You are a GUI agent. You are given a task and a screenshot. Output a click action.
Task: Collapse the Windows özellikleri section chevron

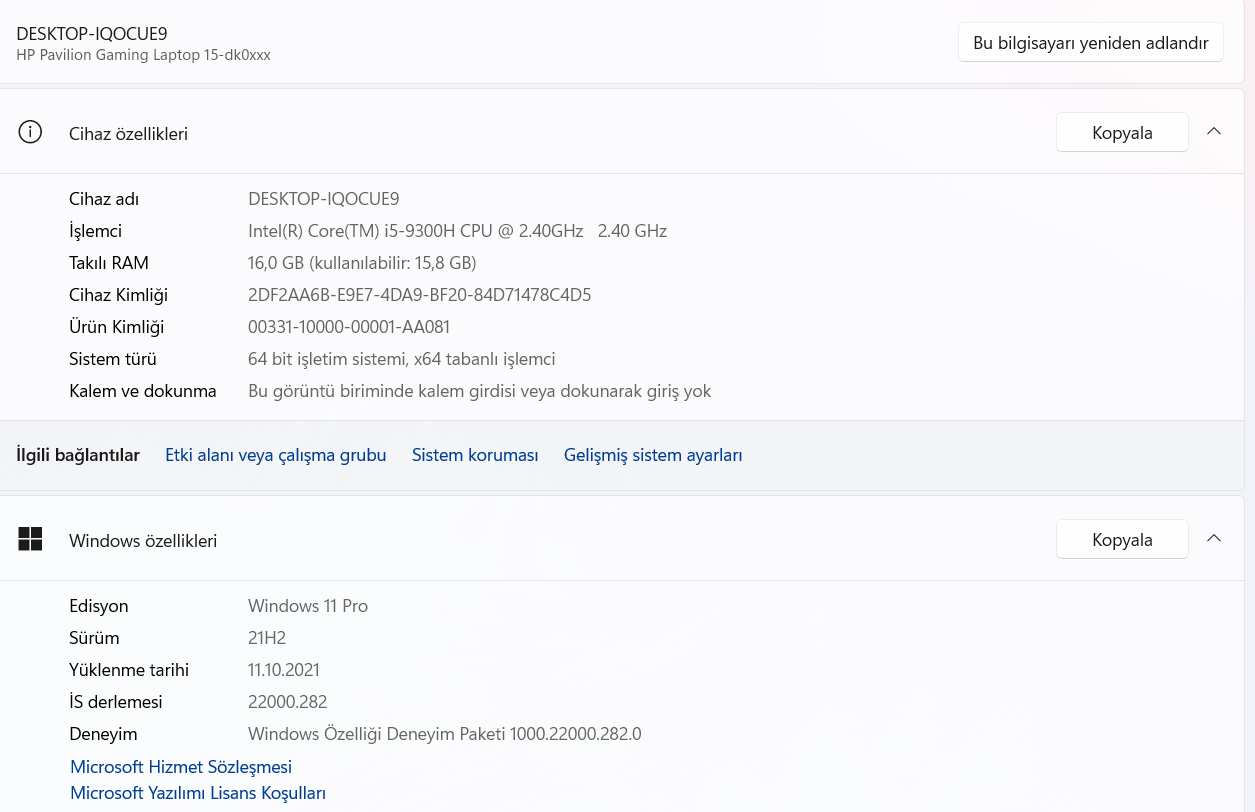point(1214,539)
